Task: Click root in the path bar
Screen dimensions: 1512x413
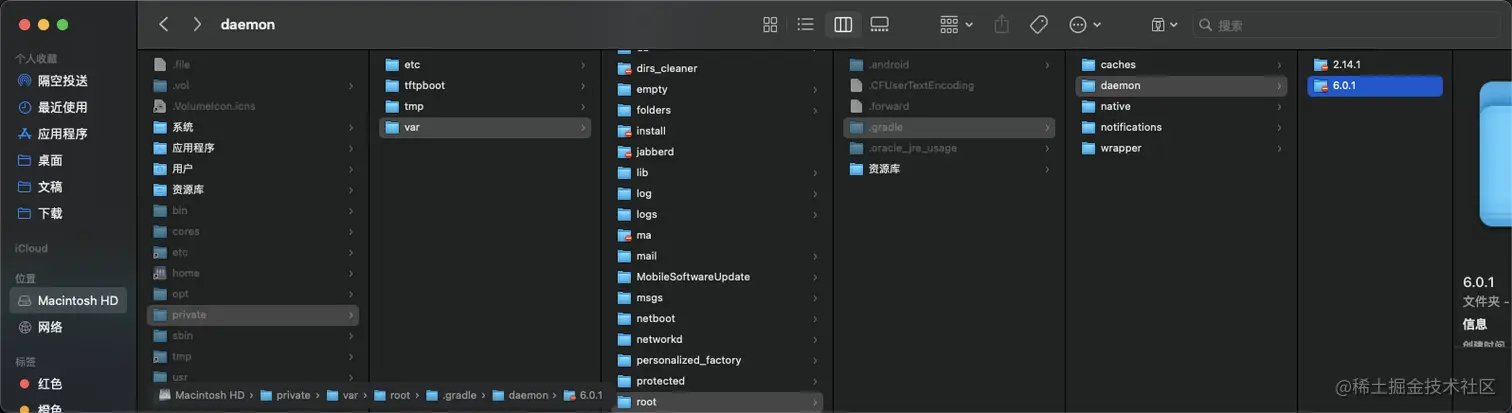Action: (392, 395)
